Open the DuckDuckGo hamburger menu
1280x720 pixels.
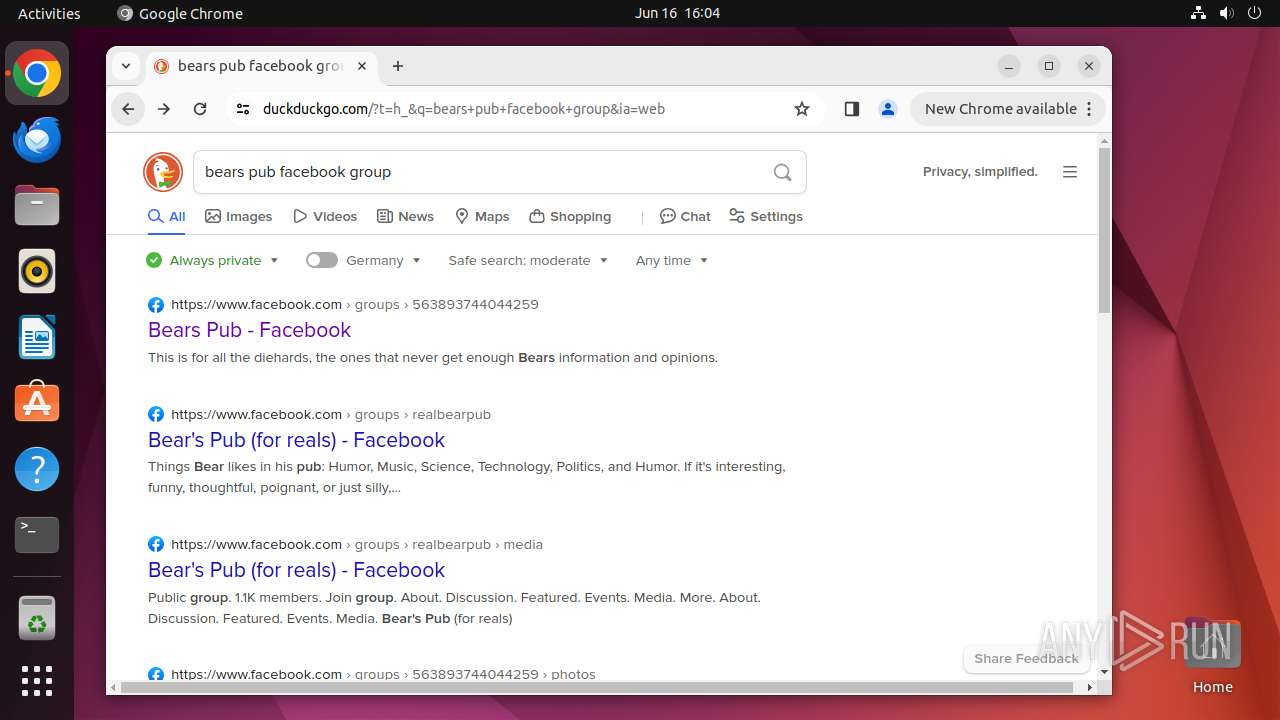click(x=1070, y=172)
